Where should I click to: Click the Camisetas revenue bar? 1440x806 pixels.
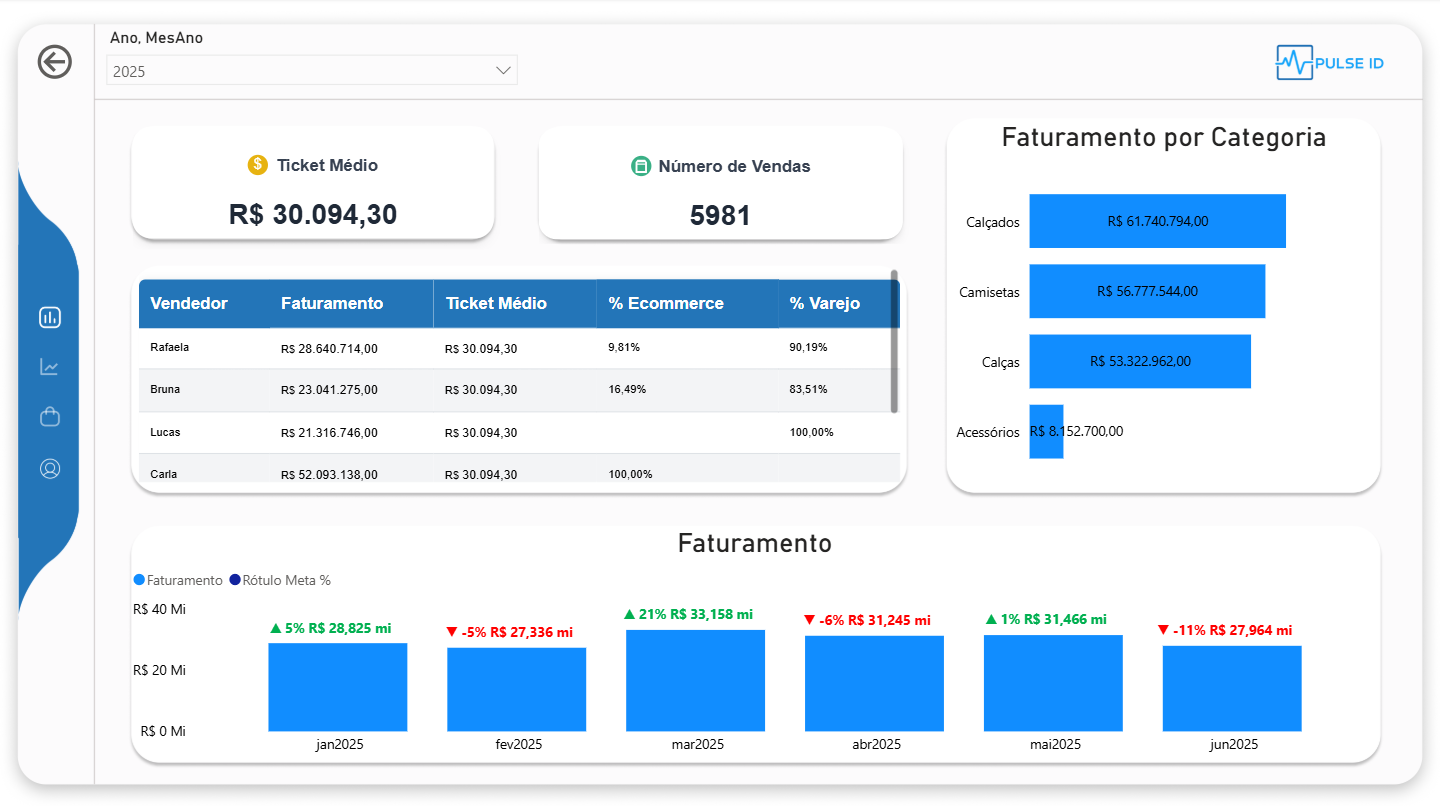pyautogui.click(x=1147, y=291)
